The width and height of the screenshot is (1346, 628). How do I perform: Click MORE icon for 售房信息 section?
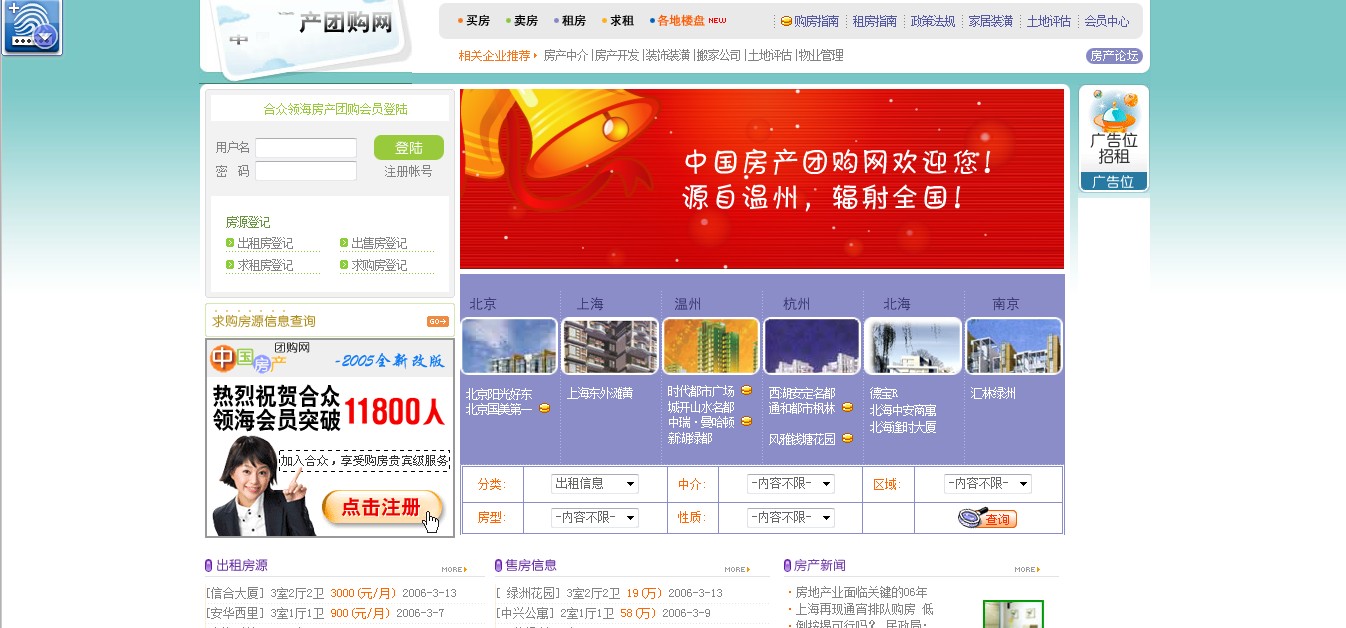tap(737, 570)
